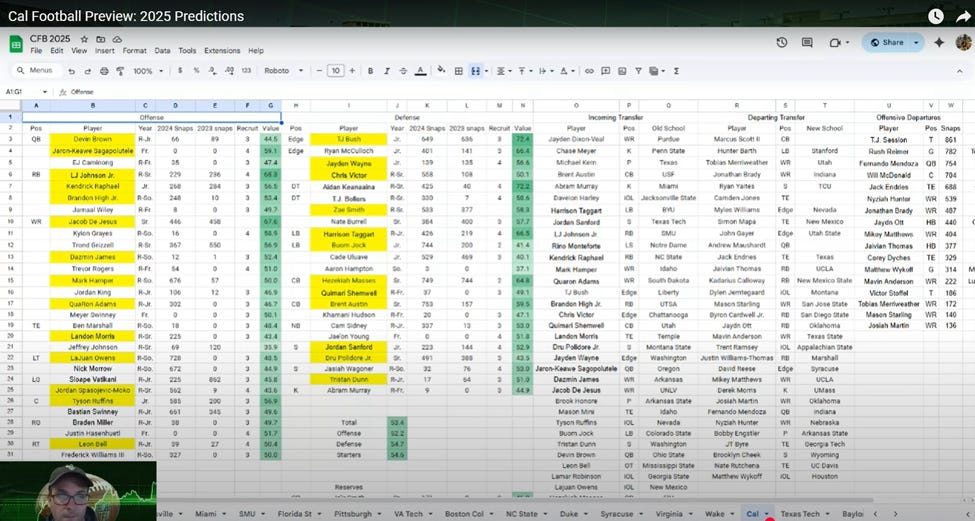Viewport: 975px width, 521px height.
Task: Click the Share button
Action: (887, 42)
